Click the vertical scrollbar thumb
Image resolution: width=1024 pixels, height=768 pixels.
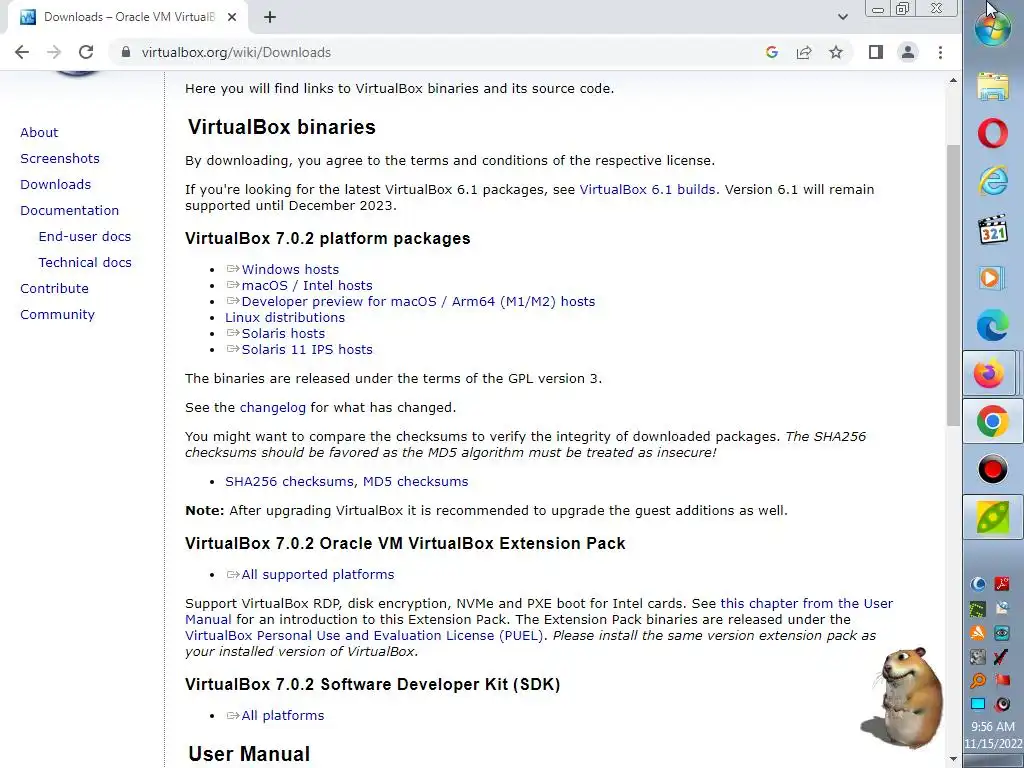pyautogui.click(x=953, y=286)
